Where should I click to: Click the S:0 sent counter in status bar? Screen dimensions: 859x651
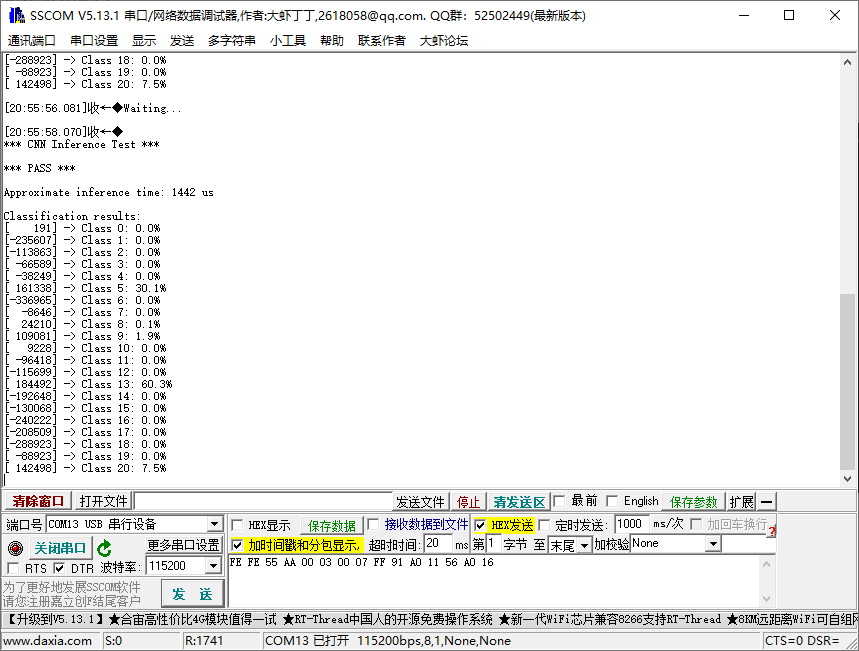[x=113, y=641]
